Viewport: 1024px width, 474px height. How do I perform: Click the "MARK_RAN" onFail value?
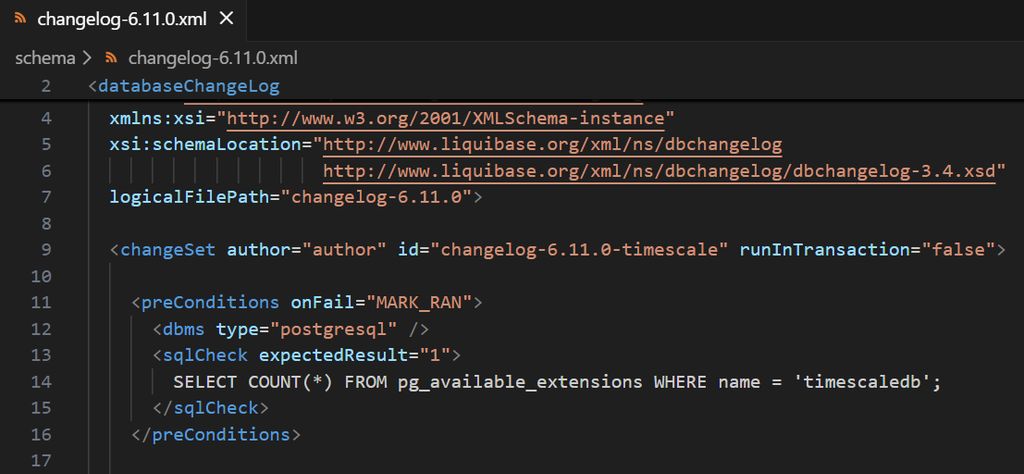point(421,302)
